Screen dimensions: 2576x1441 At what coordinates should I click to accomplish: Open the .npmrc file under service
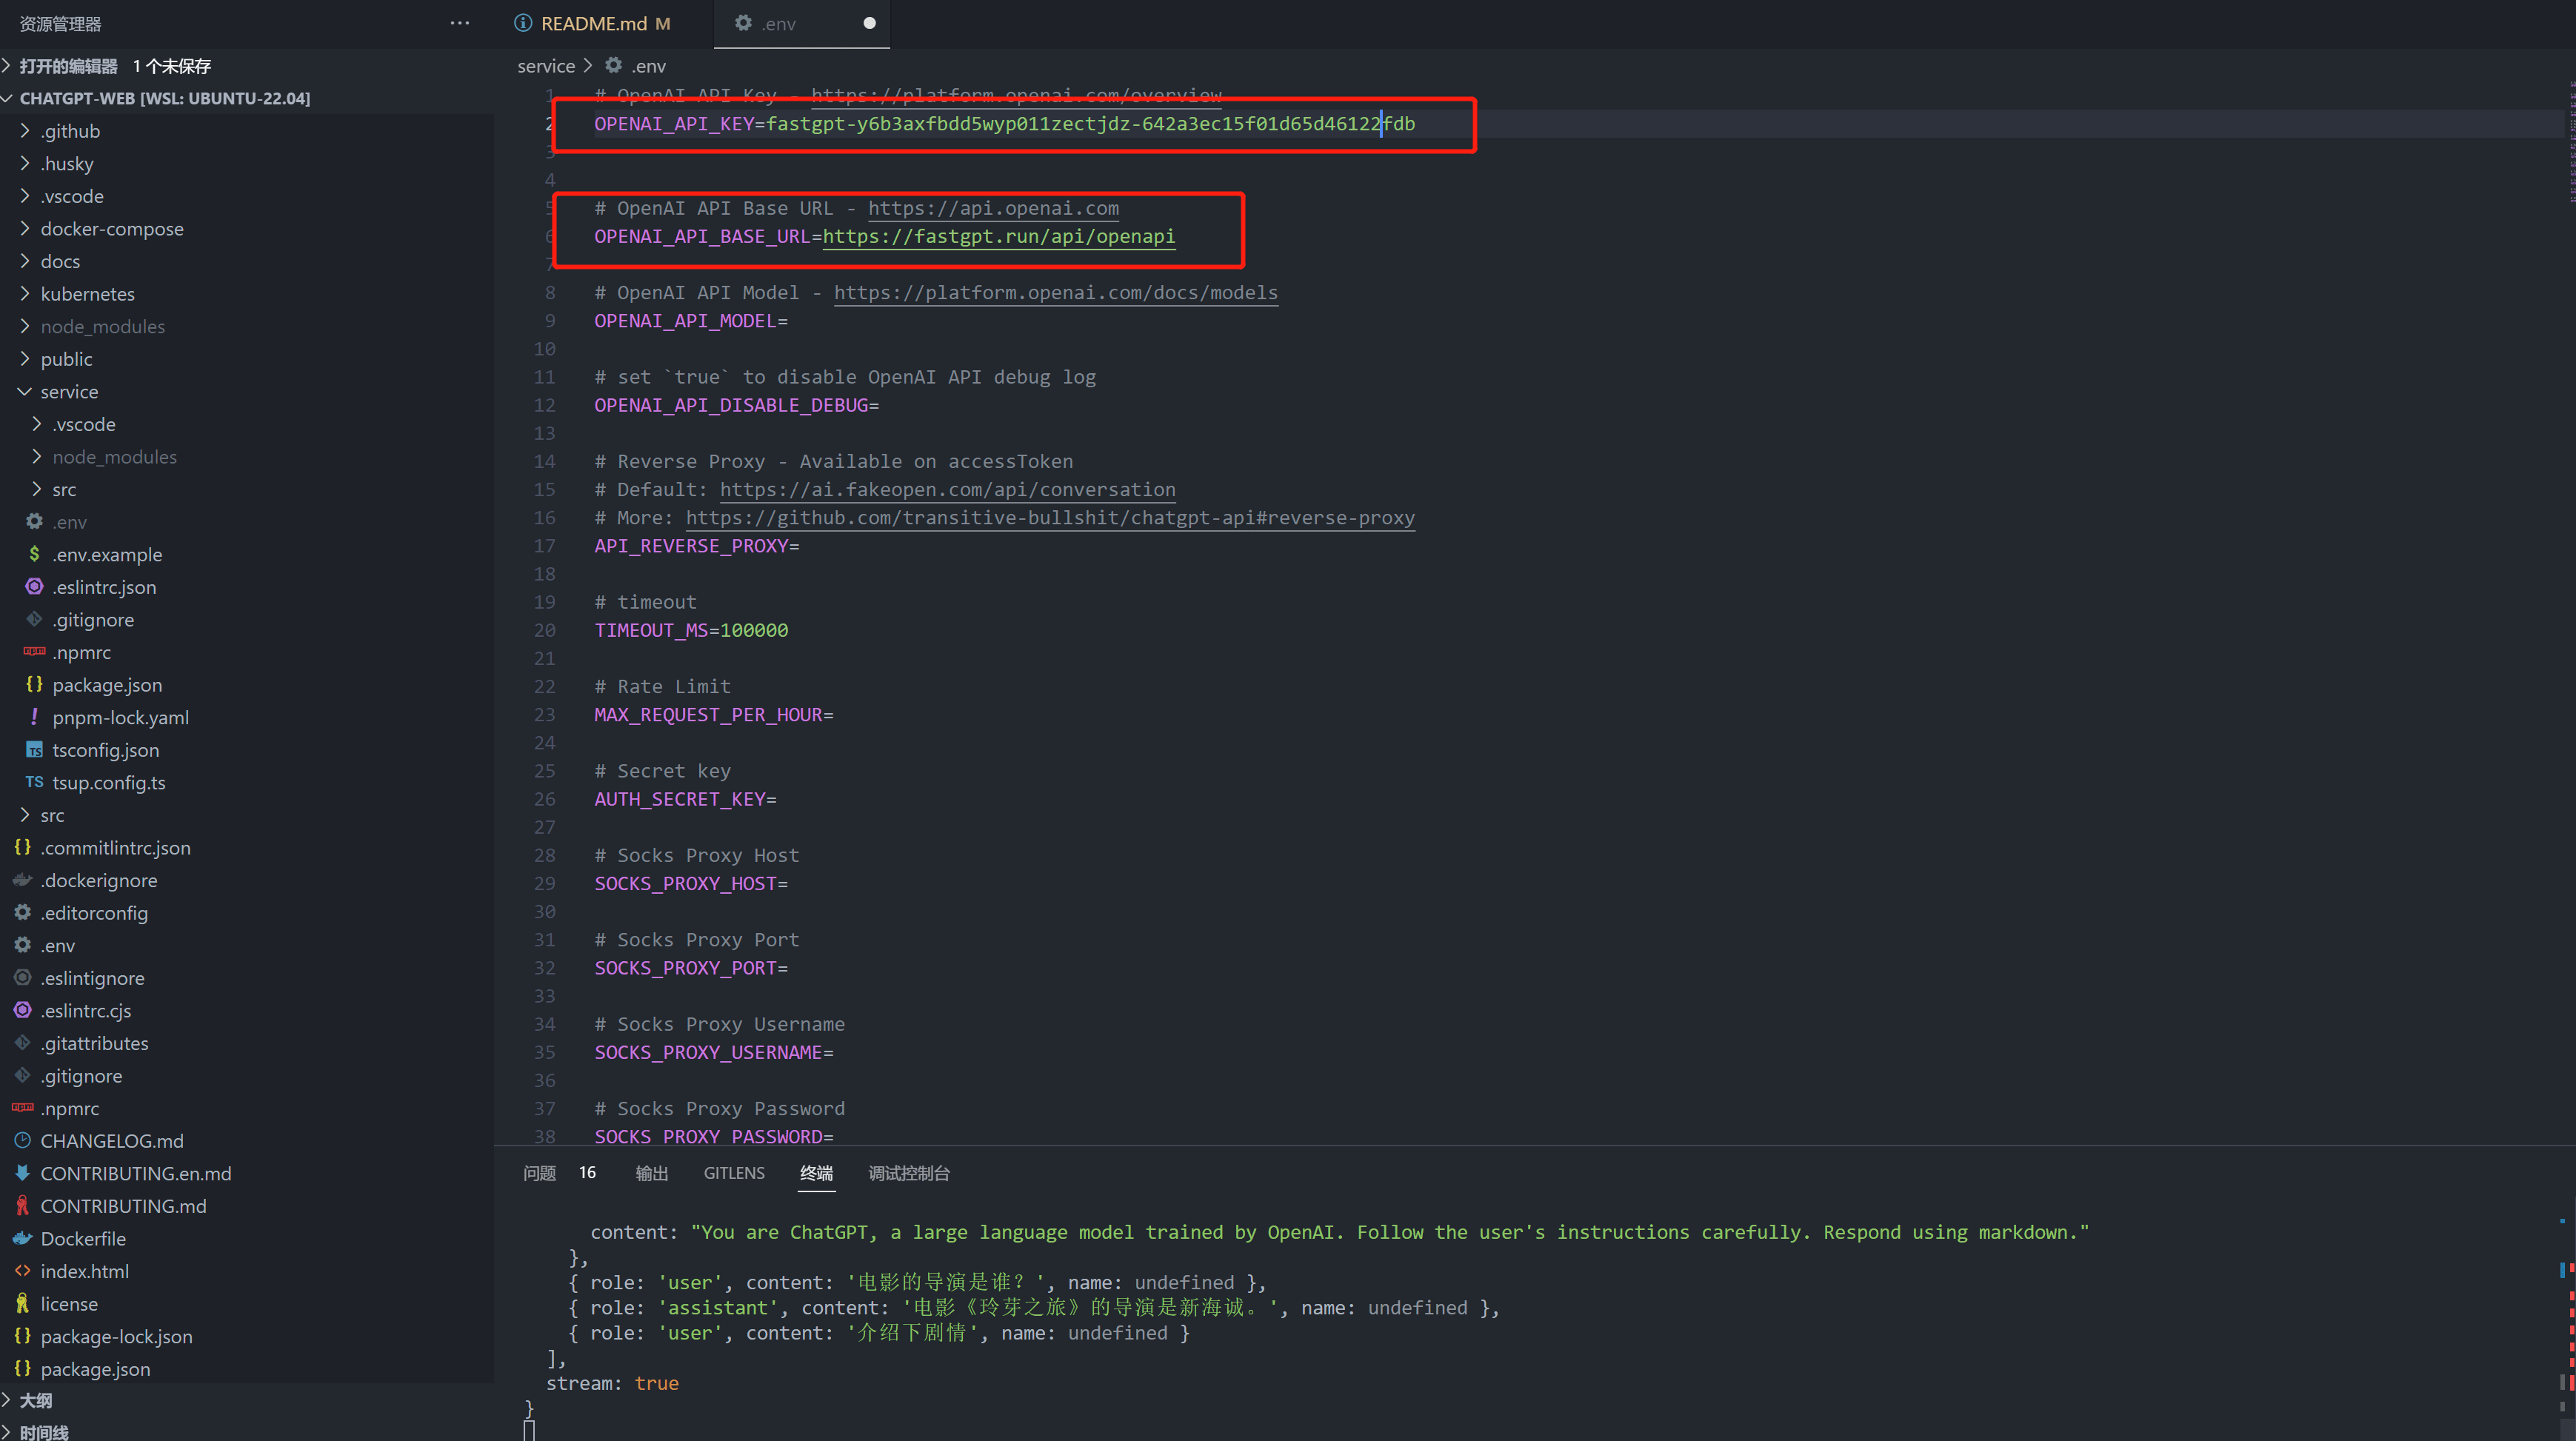[x=82, y=652]
